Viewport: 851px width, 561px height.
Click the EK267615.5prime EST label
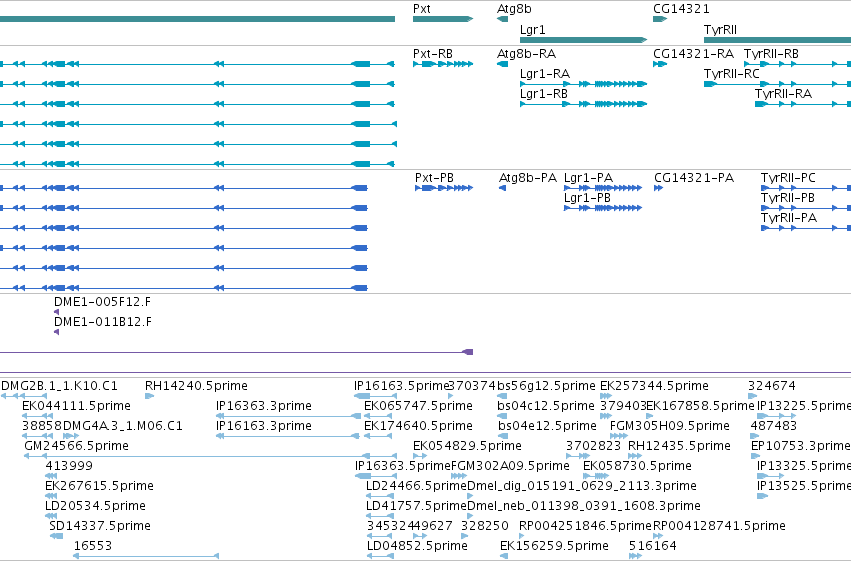[99, 487]
